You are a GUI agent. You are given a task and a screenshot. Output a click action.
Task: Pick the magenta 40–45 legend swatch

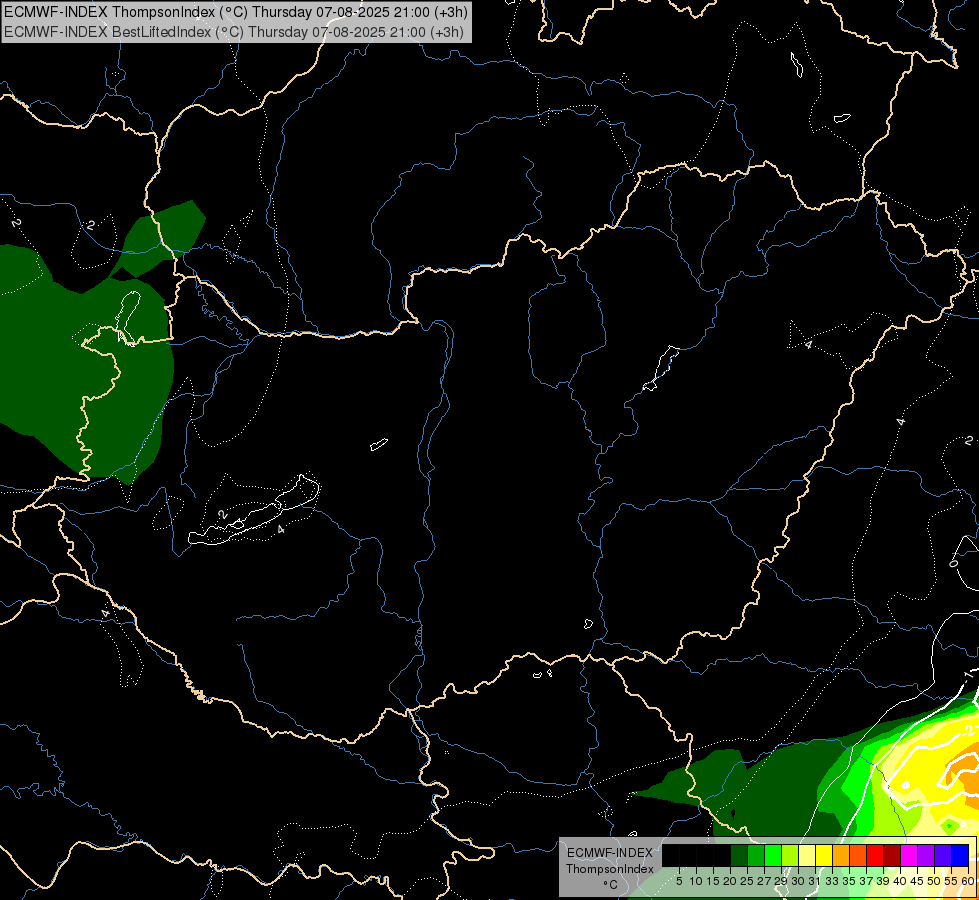[x=909, y=855]
